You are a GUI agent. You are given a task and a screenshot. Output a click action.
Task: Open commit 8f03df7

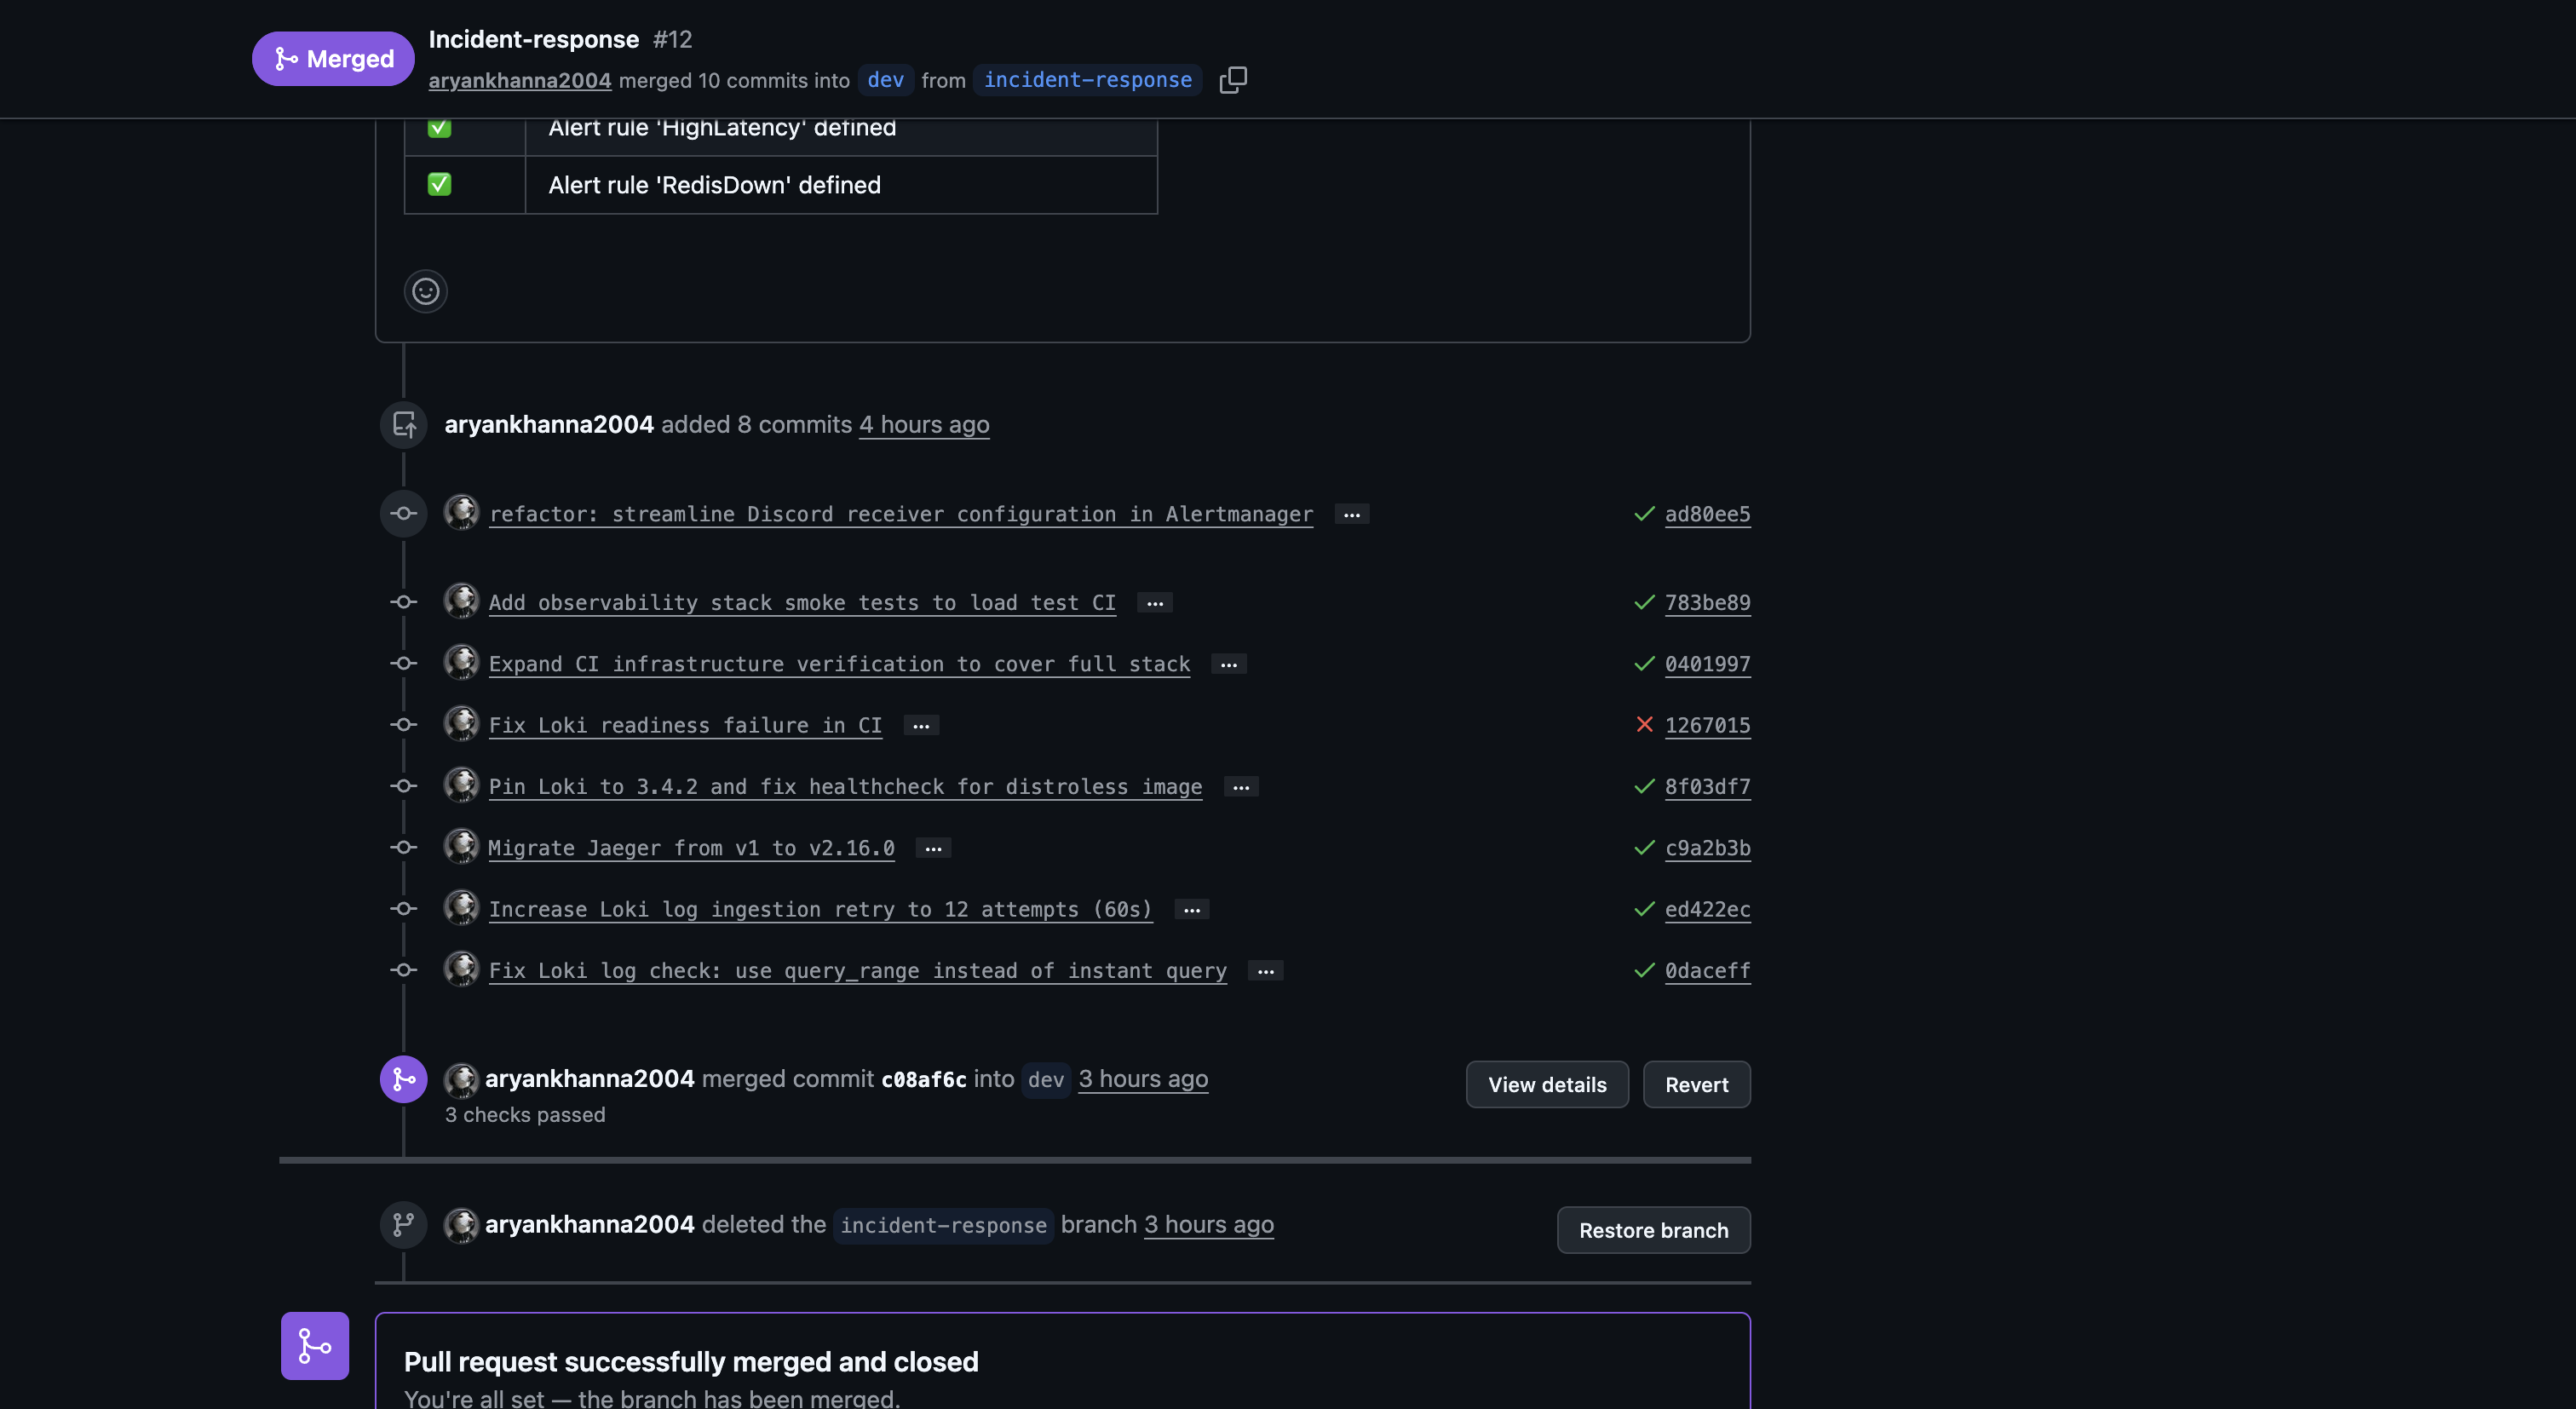click(1707, 786)
